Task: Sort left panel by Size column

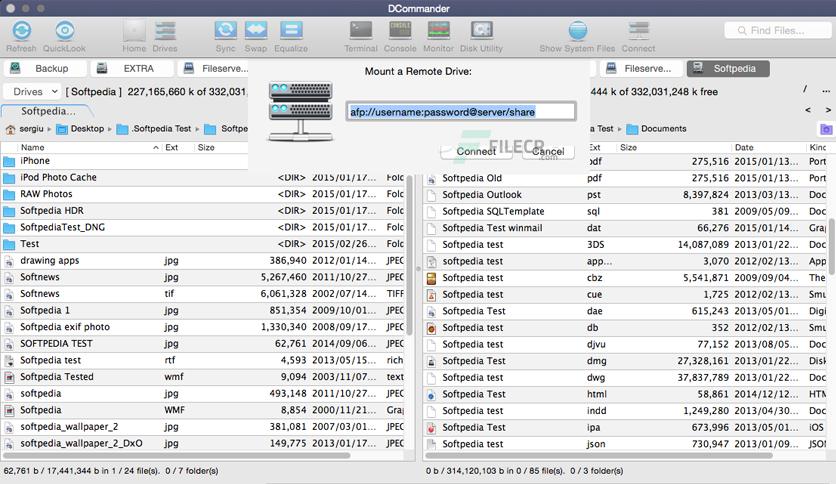Action: (221, 147)
